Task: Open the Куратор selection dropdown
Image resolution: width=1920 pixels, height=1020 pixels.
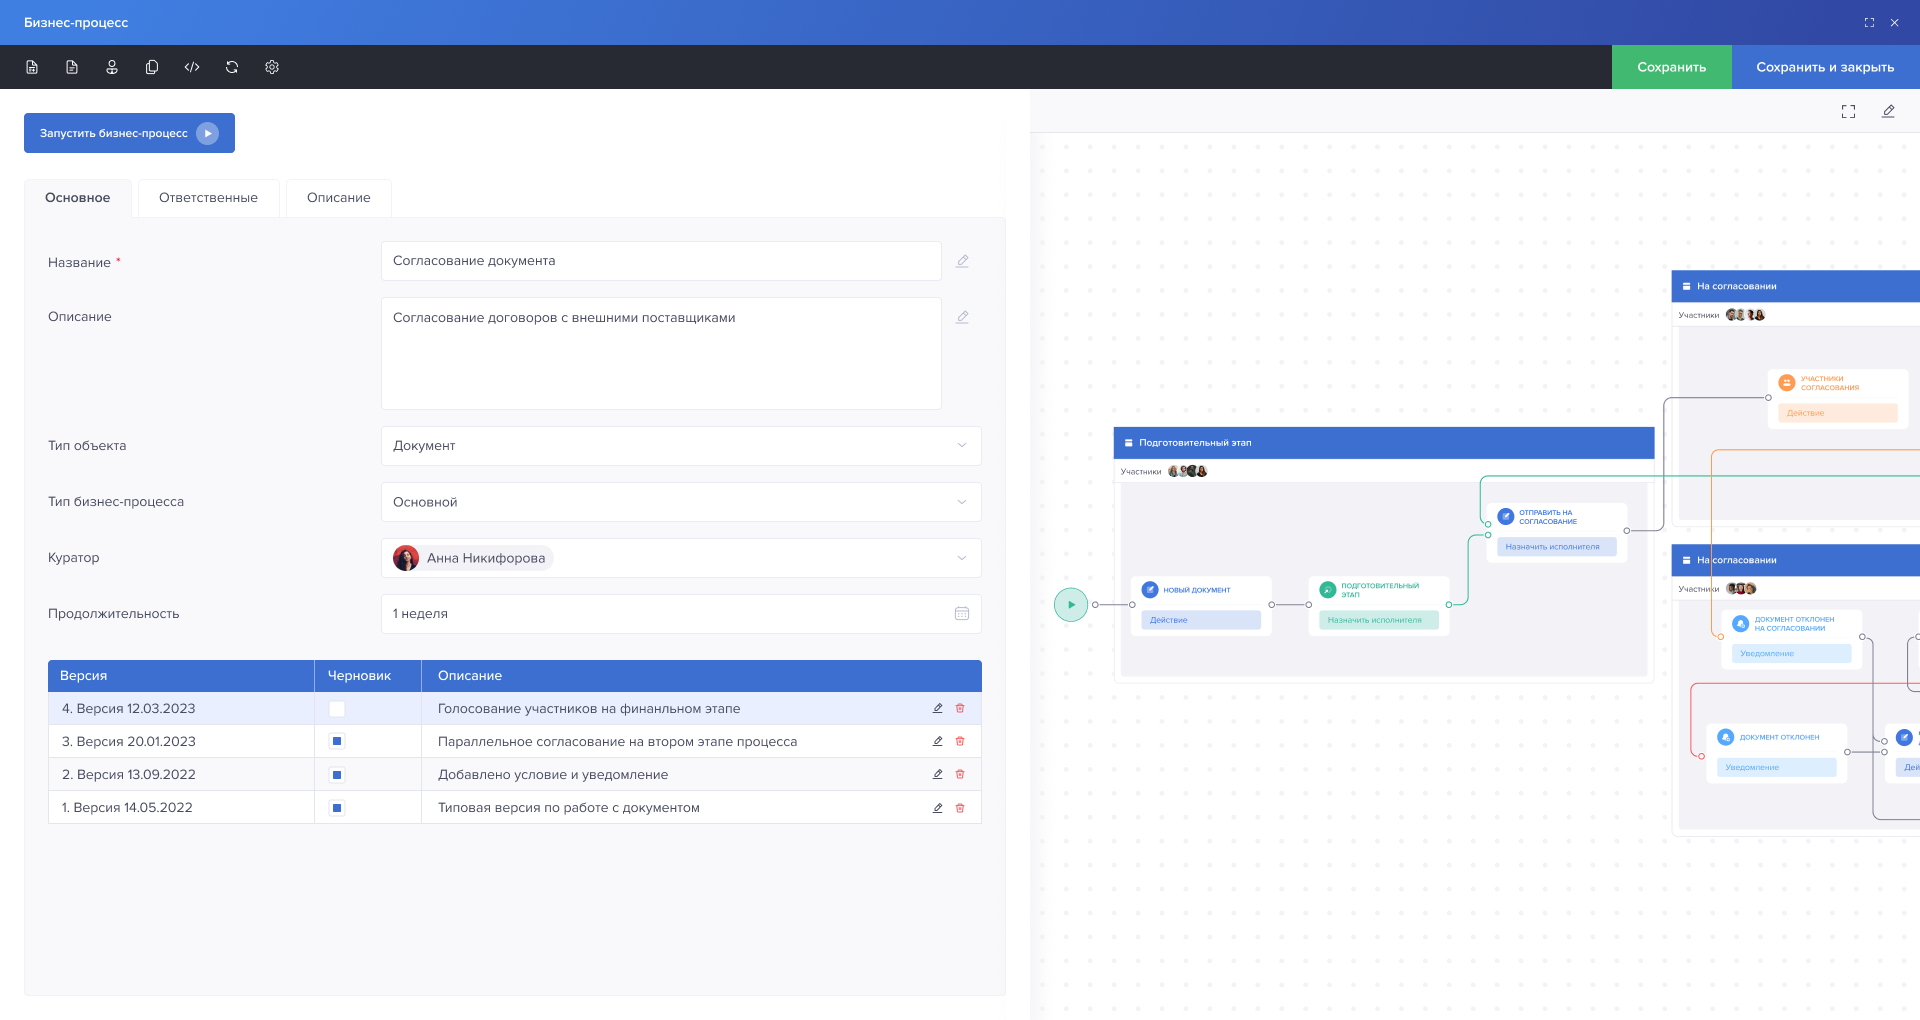Action: coord(680,558)
